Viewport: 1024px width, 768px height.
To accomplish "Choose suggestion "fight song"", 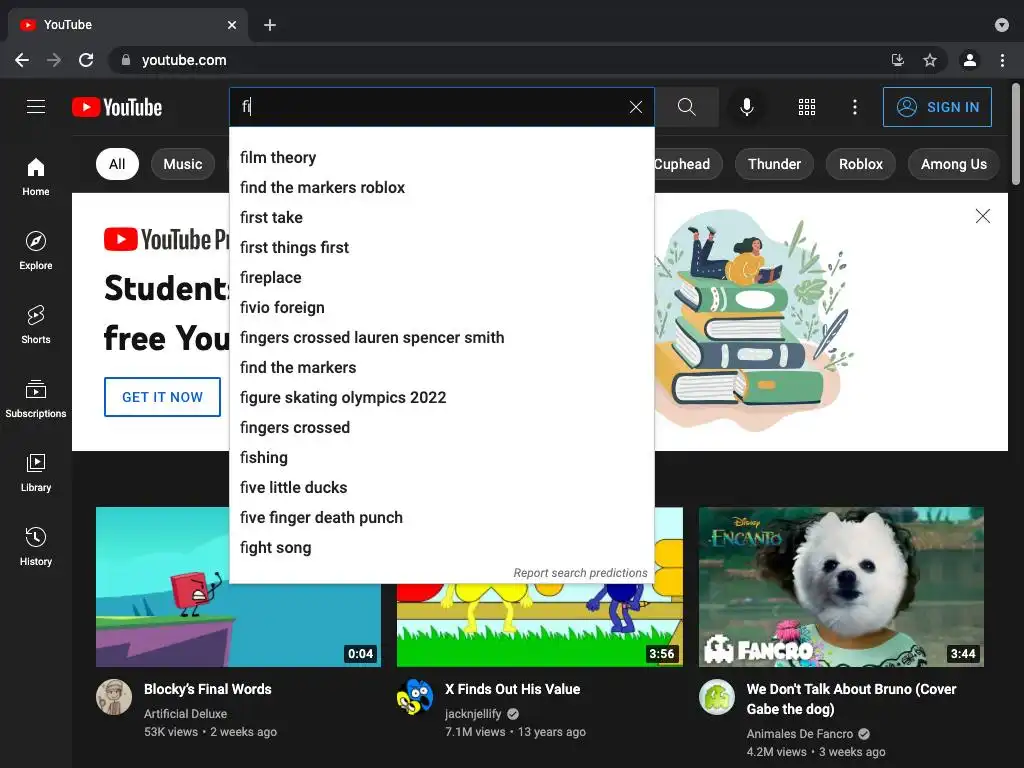I will (x=442, y=548).
